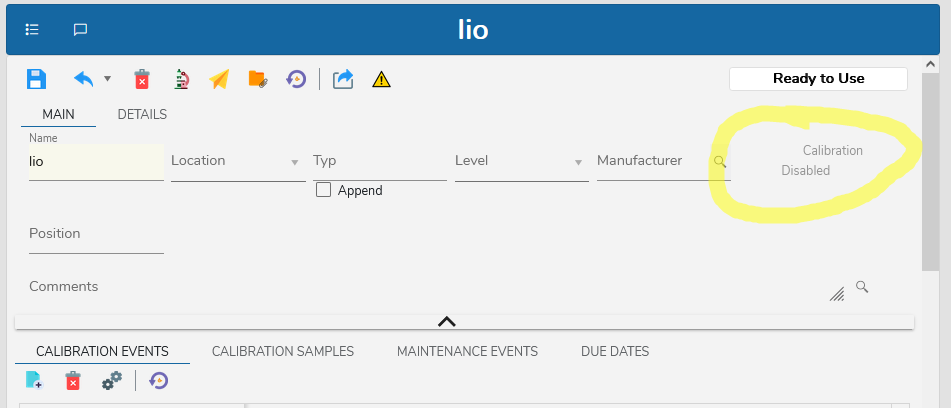Open the CALIBRATION SAMPLES tab
The width and height of the screenshot is (951, 408).
coord(283,351)
